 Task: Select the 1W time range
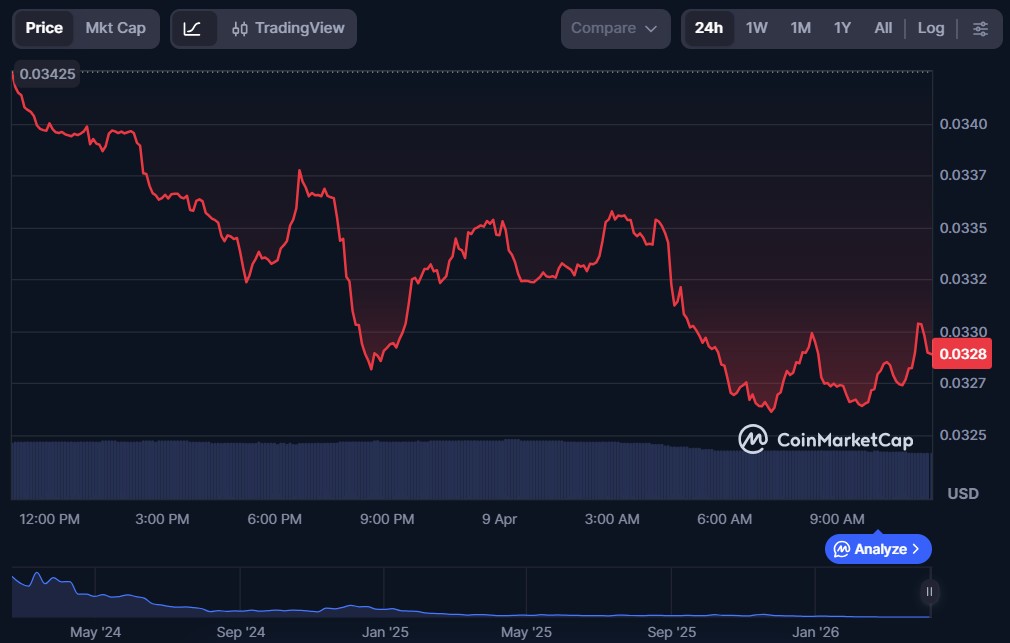click(757, 28)
